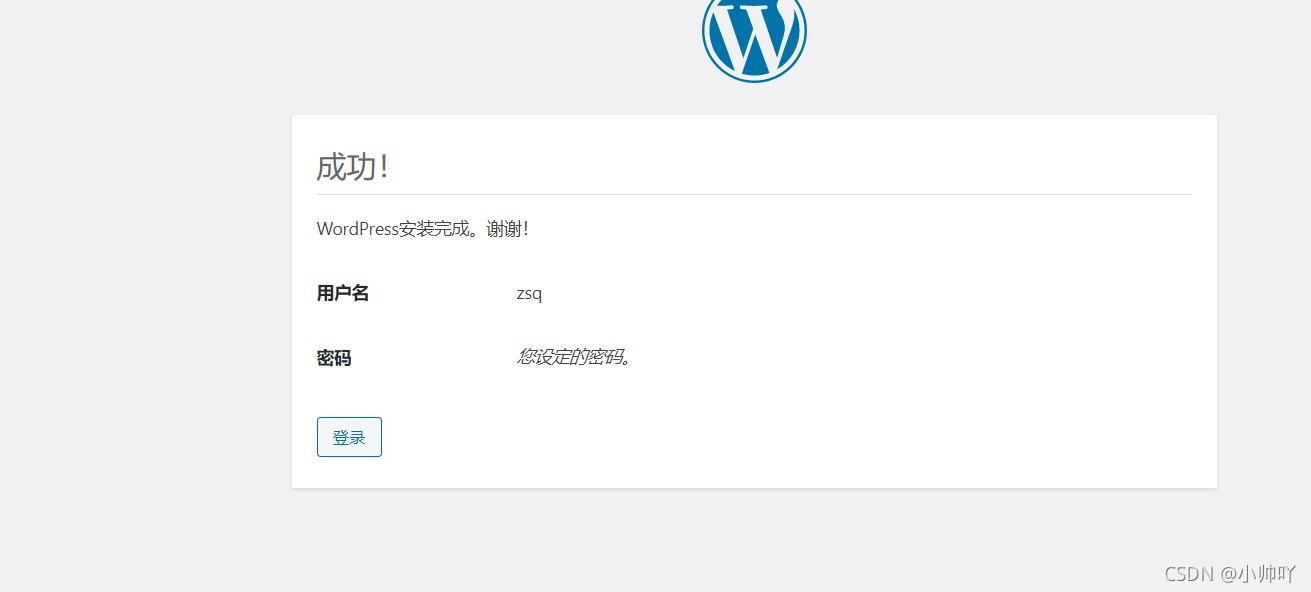
Task: Select the username value zsq
Action: pos(528,293)
